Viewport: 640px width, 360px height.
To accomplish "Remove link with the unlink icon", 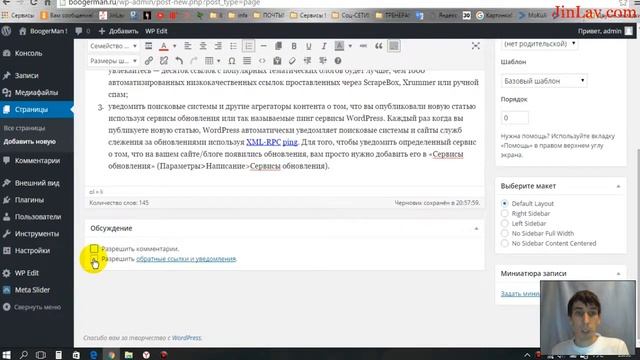I will (x=164, y=61).
